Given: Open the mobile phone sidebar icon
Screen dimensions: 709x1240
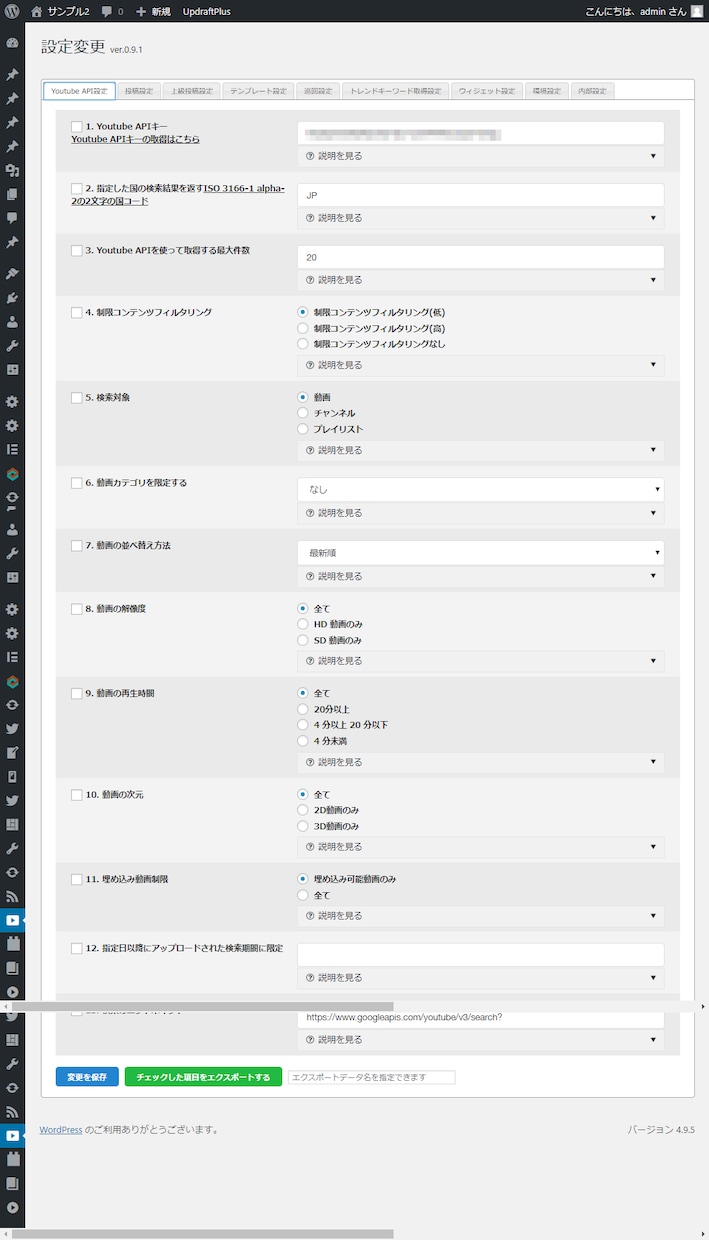Looking at the screenshot, I should (12, 776).
